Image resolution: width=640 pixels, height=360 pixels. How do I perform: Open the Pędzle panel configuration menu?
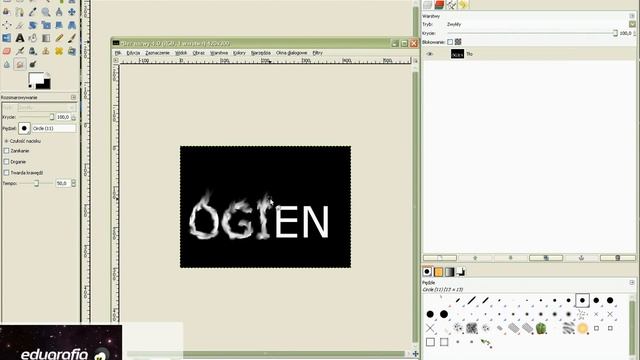click(x=632, y=282)
